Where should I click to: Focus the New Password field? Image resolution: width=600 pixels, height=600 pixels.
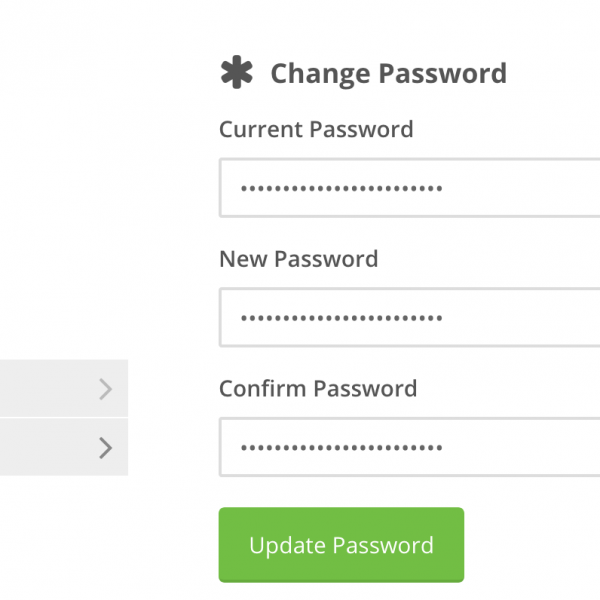coord(500,317)
